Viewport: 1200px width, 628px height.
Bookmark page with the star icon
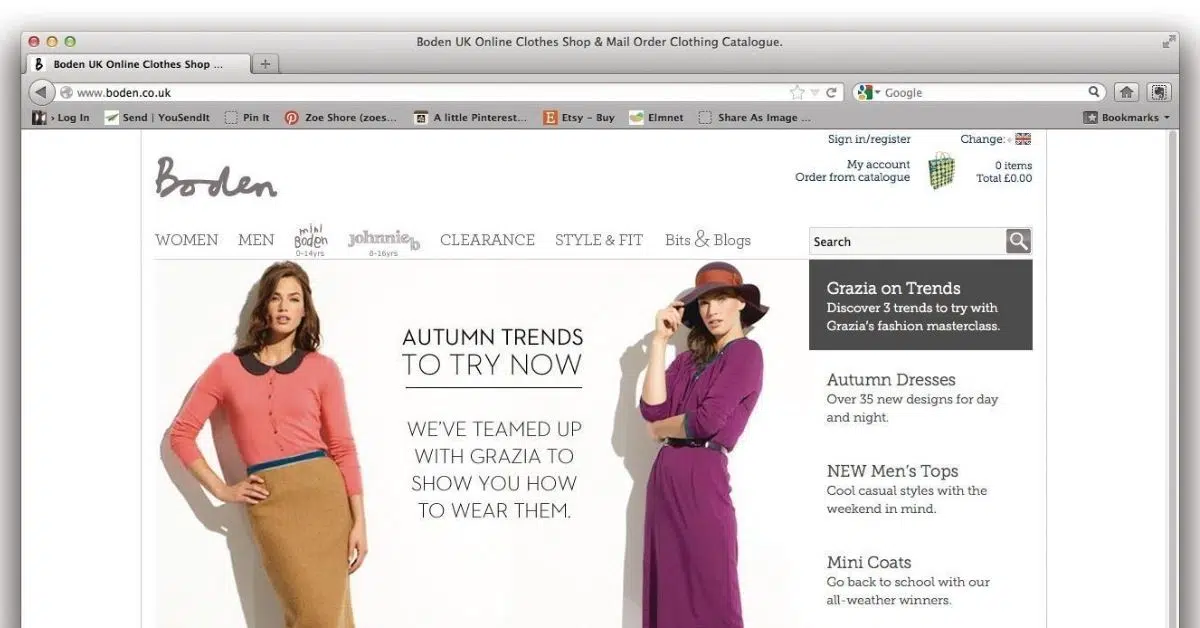[x=797, y=92]
